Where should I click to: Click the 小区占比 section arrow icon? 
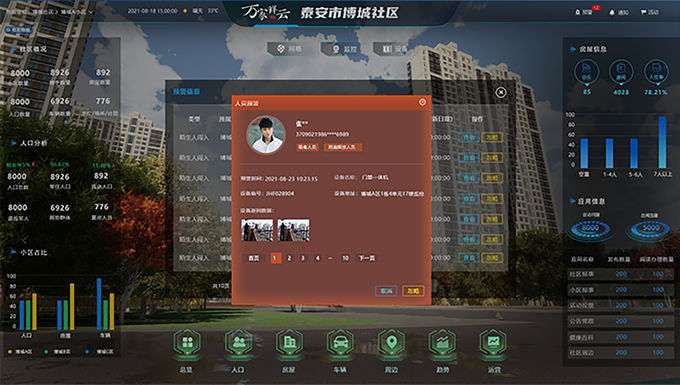[13, 252]
